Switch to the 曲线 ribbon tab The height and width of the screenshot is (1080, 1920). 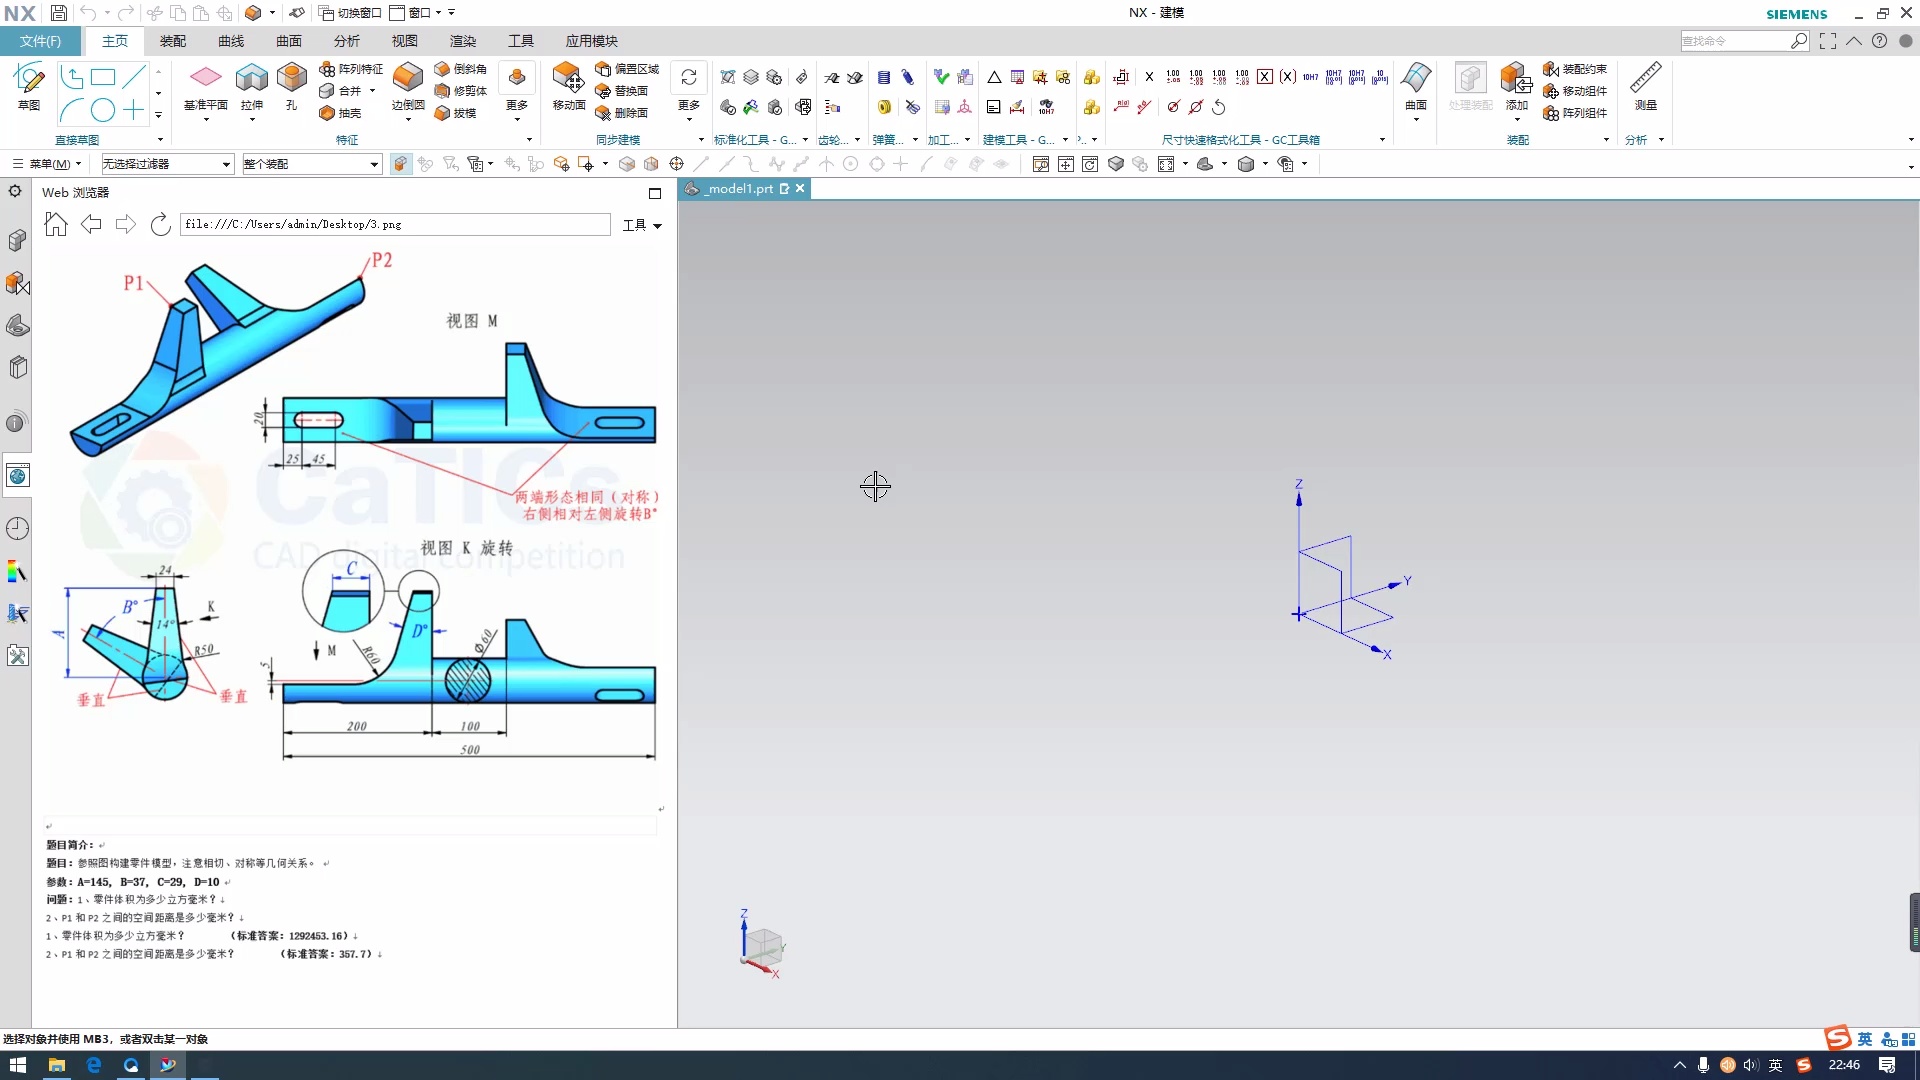click(x=231, y=41)
